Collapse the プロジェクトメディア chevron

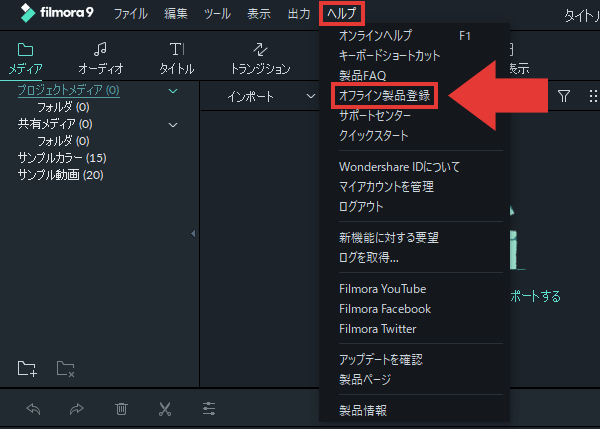(173, 91)
